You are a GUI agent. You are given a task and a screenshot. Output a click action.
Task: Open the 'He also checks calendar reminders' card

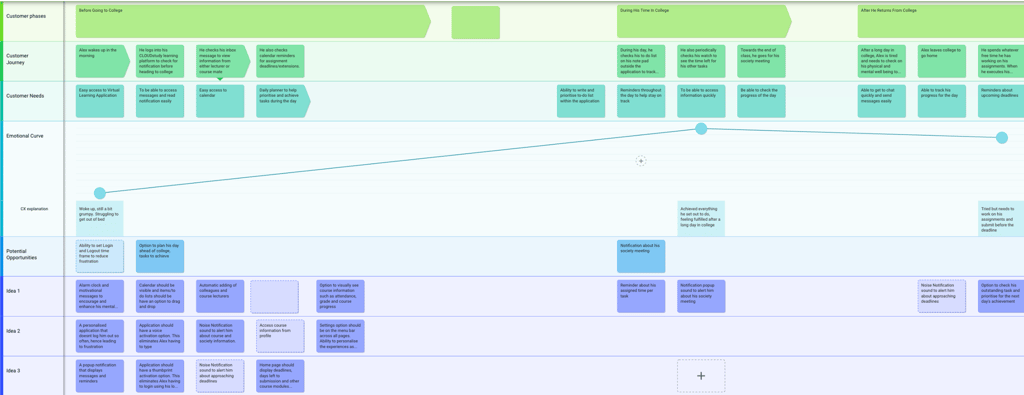point(280,61)
